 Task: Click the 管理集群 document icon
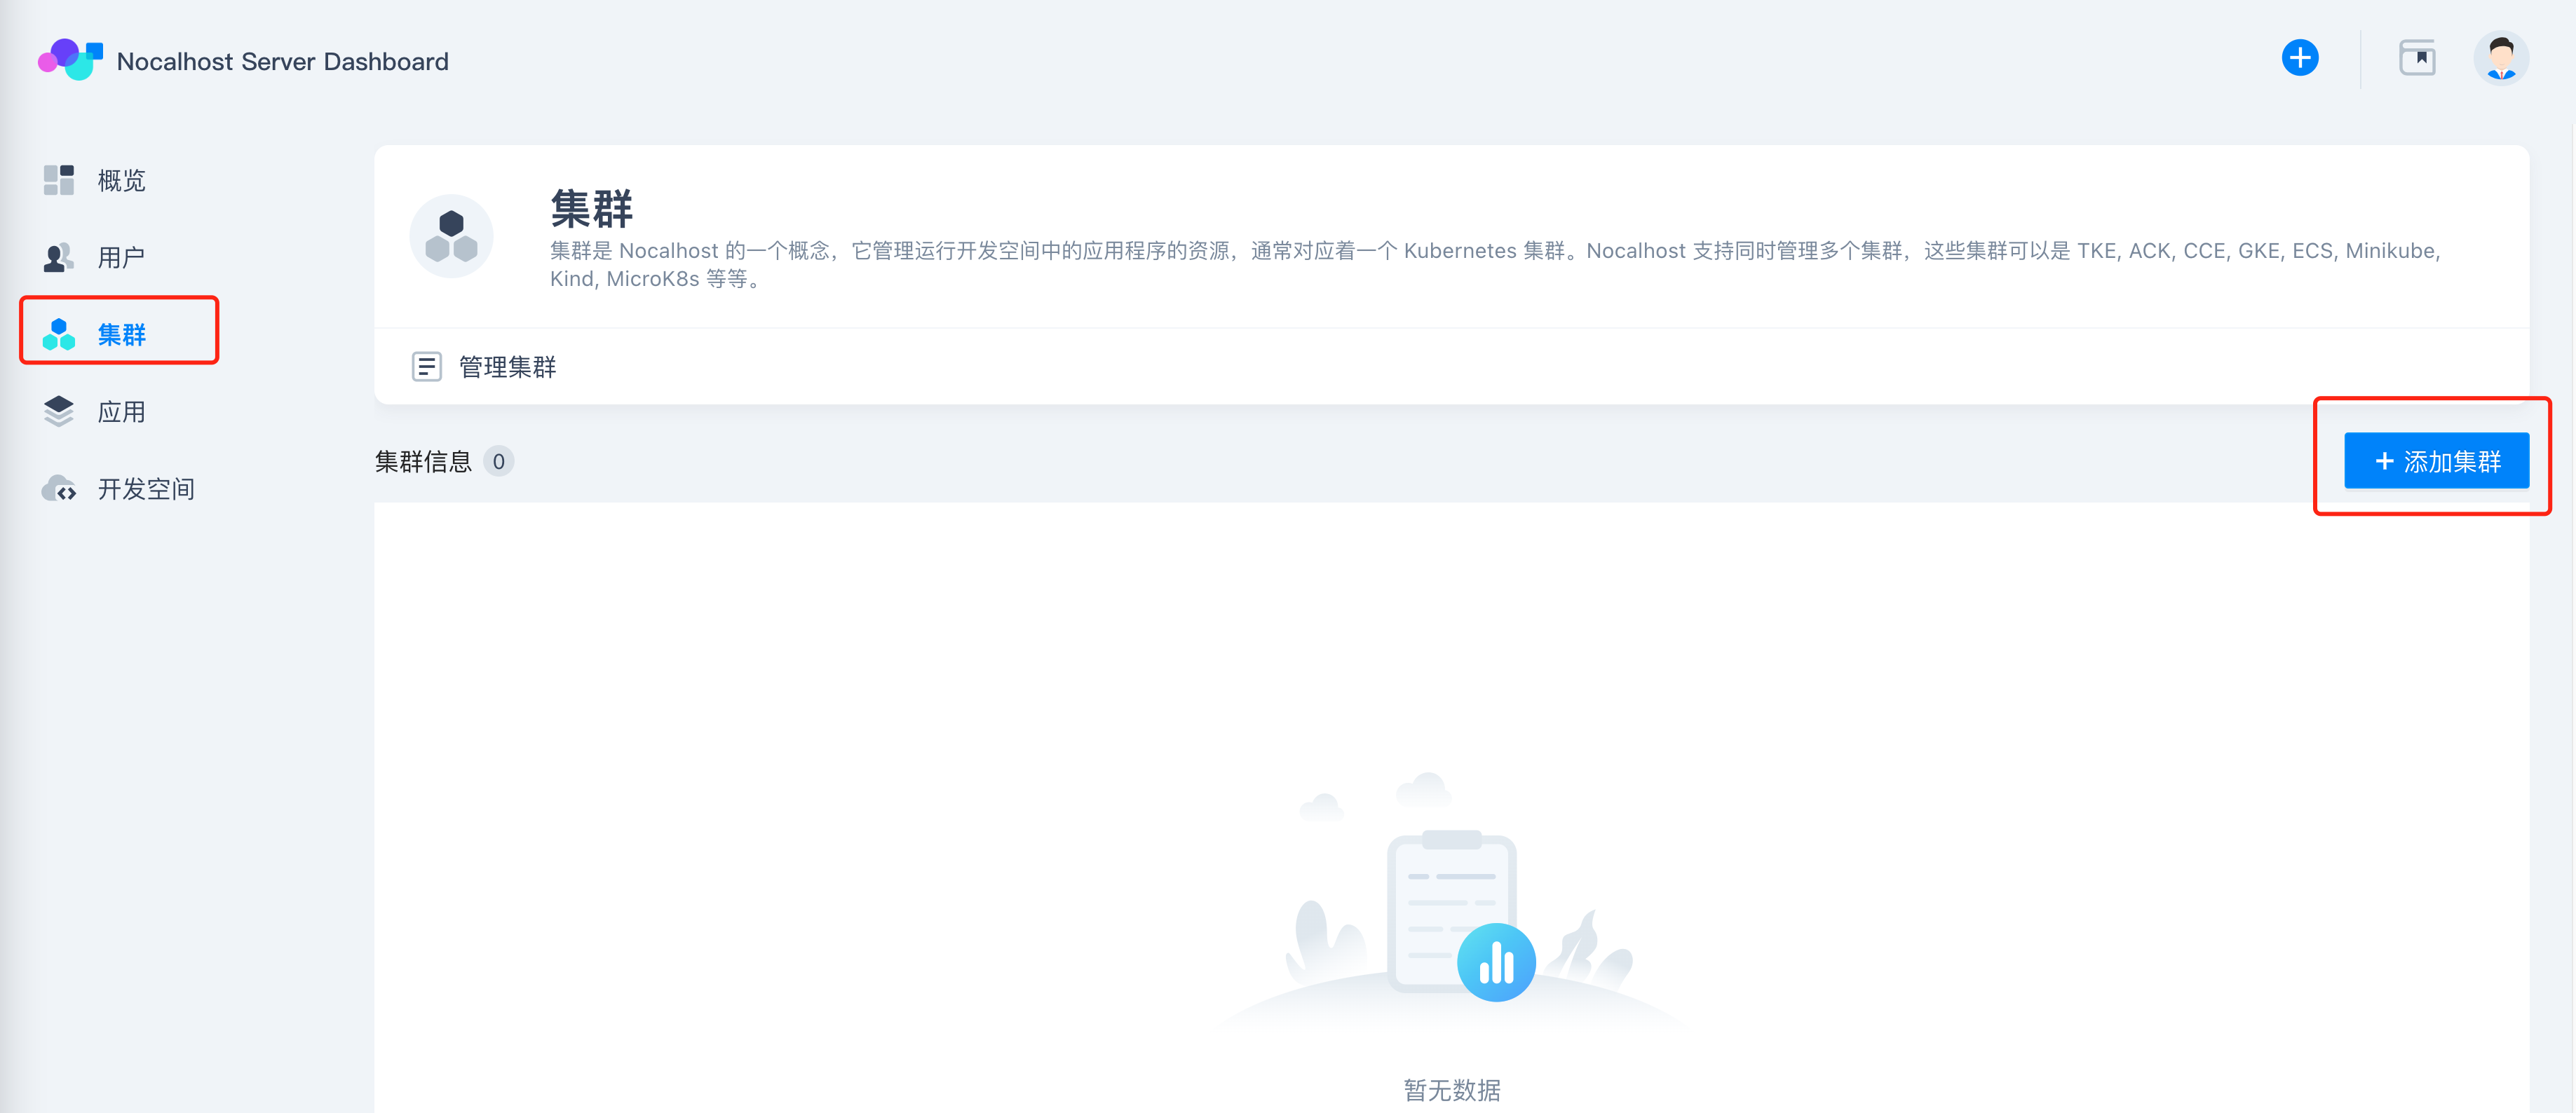click(x=427, y=367)
